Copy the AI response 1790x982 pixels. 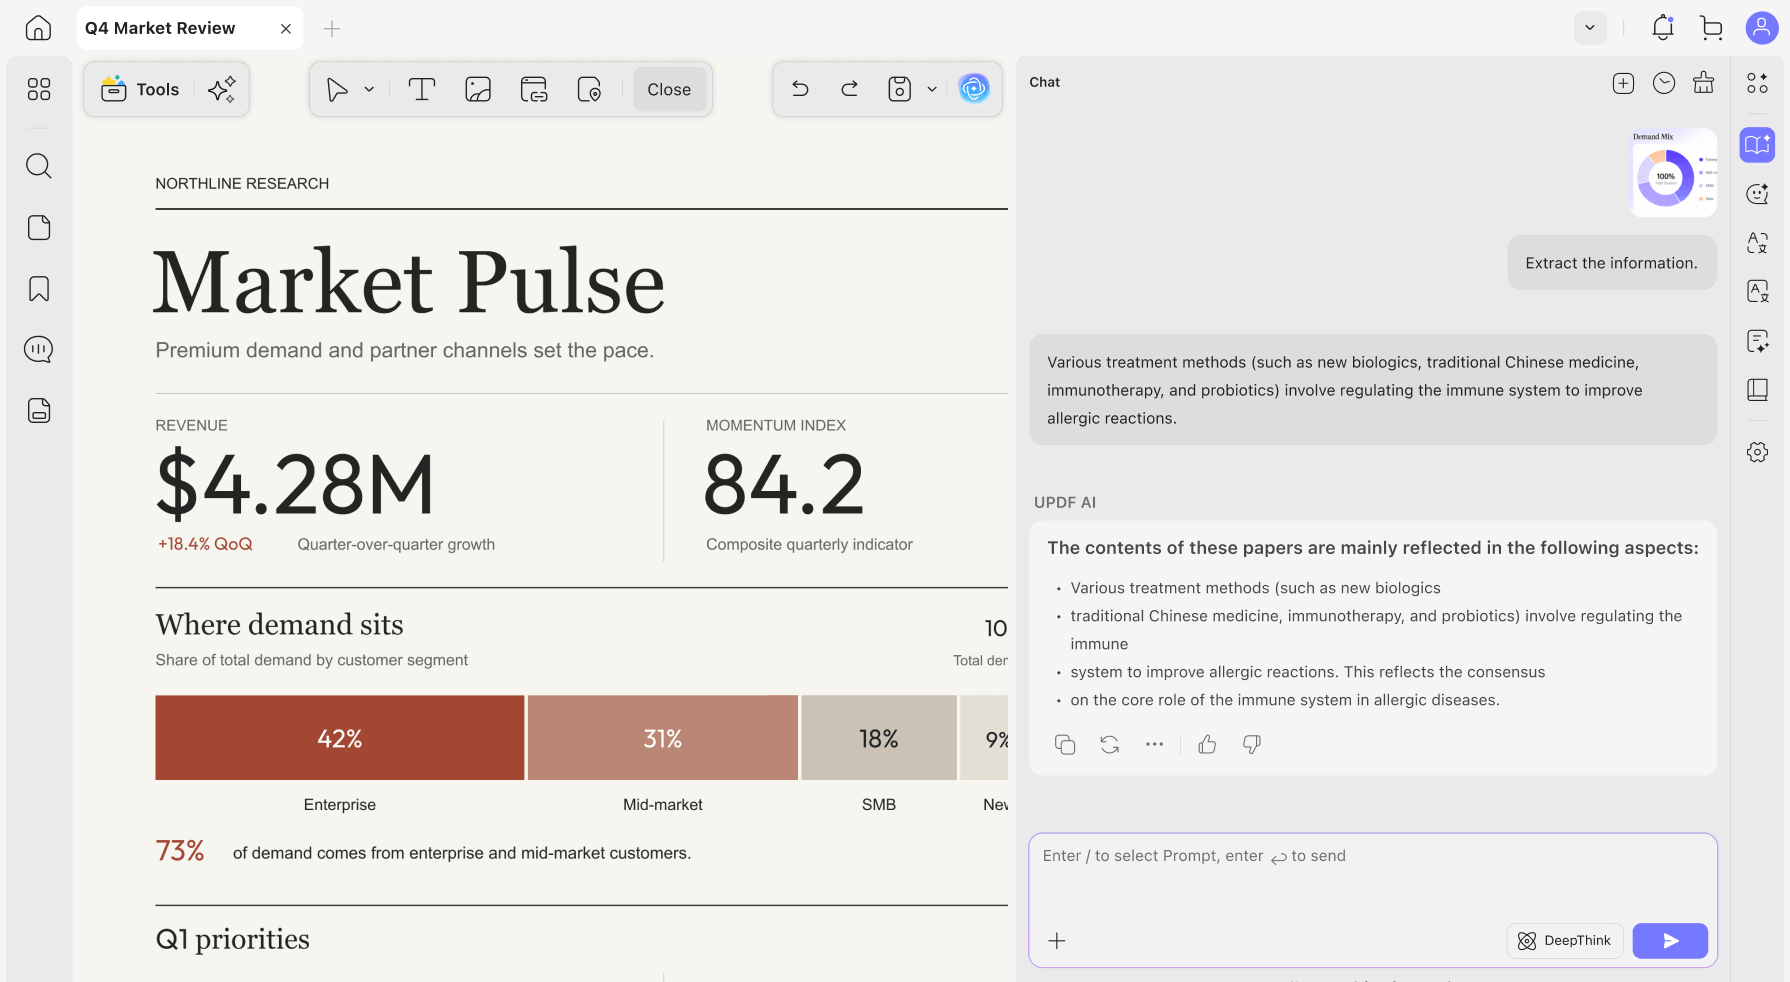pyautogui.click(x=1065, y=744)
